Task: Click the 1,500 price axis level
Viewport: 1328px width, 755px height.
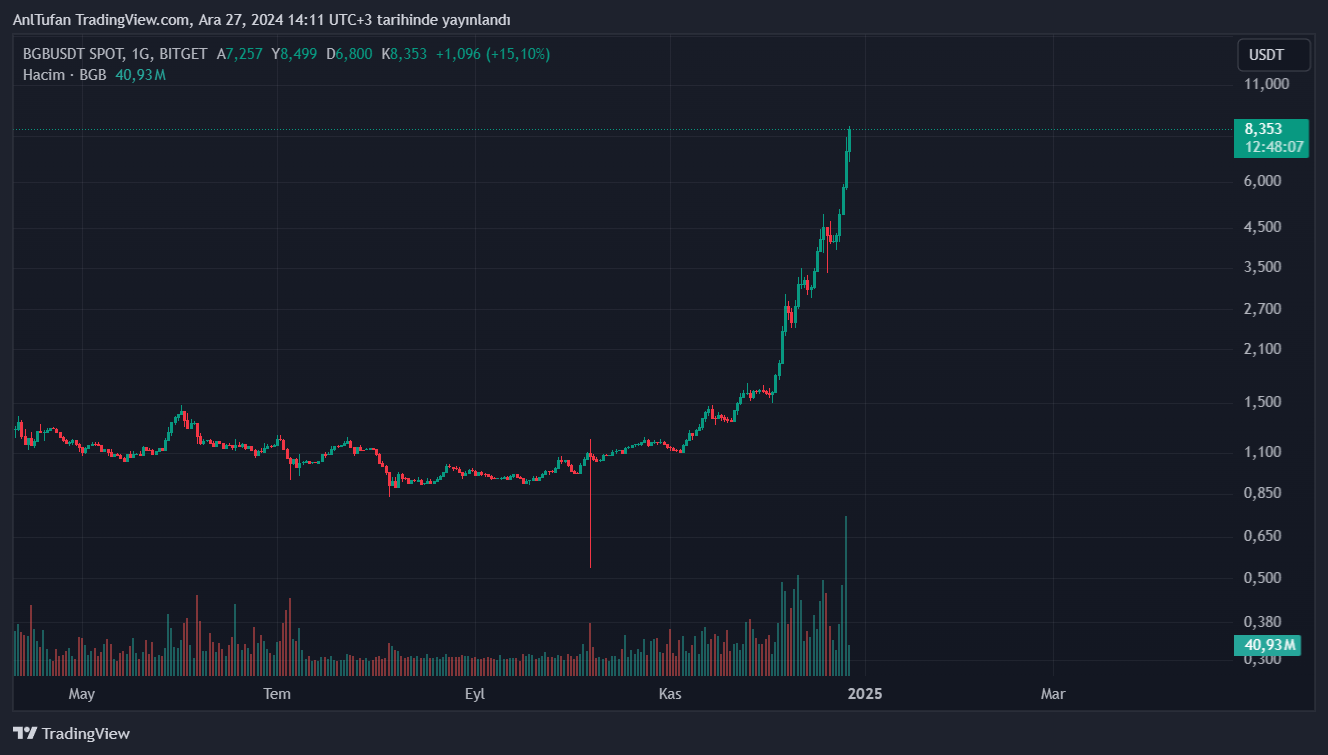Action: [x=1263, y=402]
